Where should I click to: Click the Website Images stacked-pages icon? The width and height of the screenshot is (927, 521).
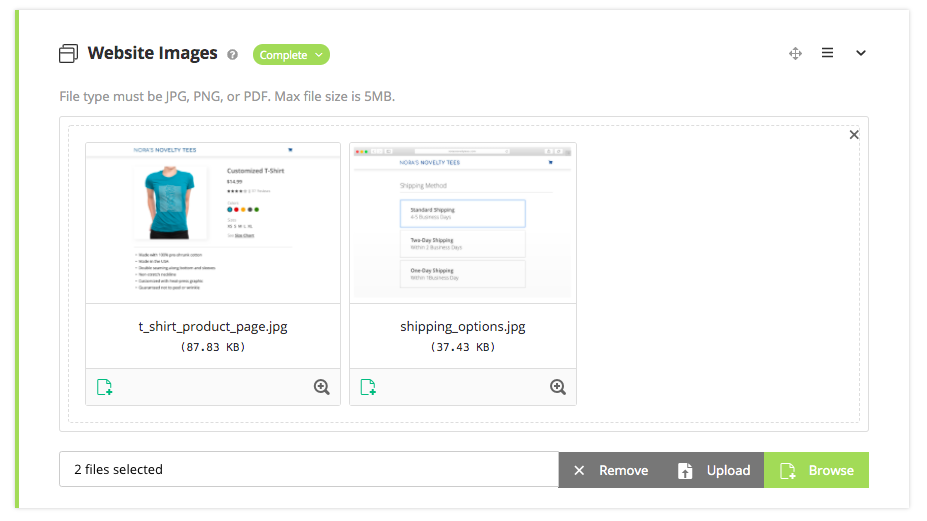[x=68, y=54]
